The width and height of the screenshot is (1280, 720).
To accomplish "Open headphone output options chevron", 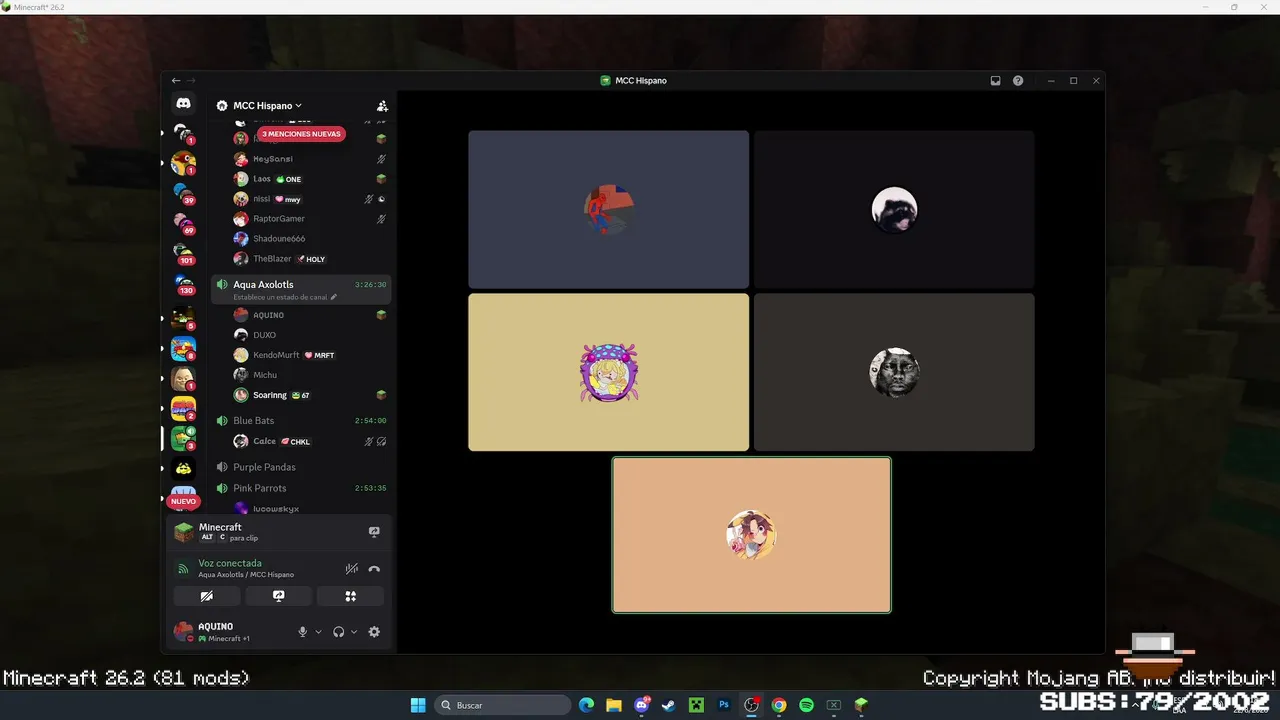I will pyautogui.click(x=354, y=632).
